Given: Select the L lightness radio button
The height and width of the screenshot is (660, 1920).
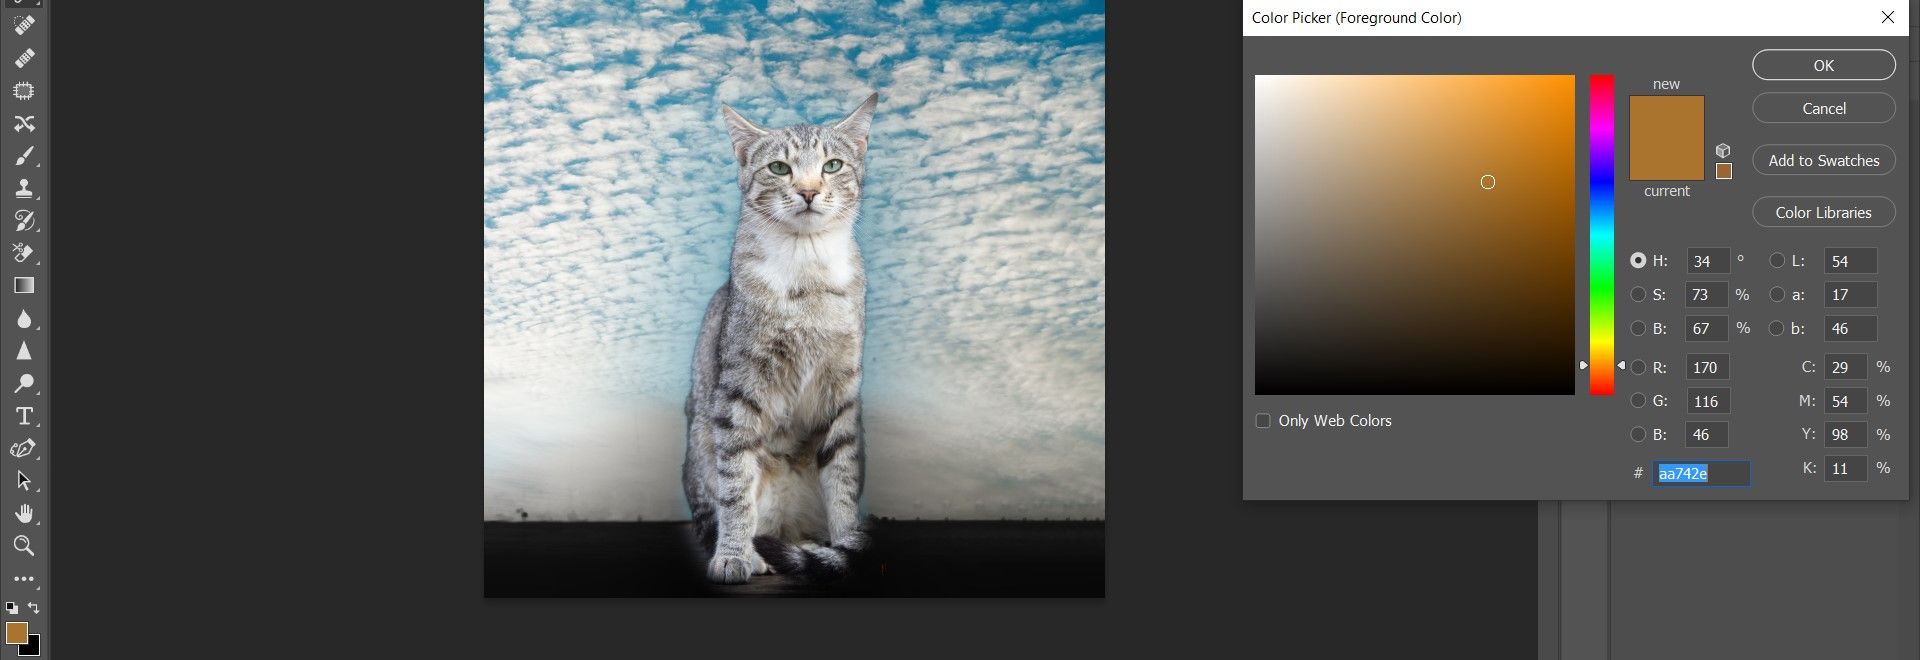Looking at the screenshot, I should coord(1777,260).
